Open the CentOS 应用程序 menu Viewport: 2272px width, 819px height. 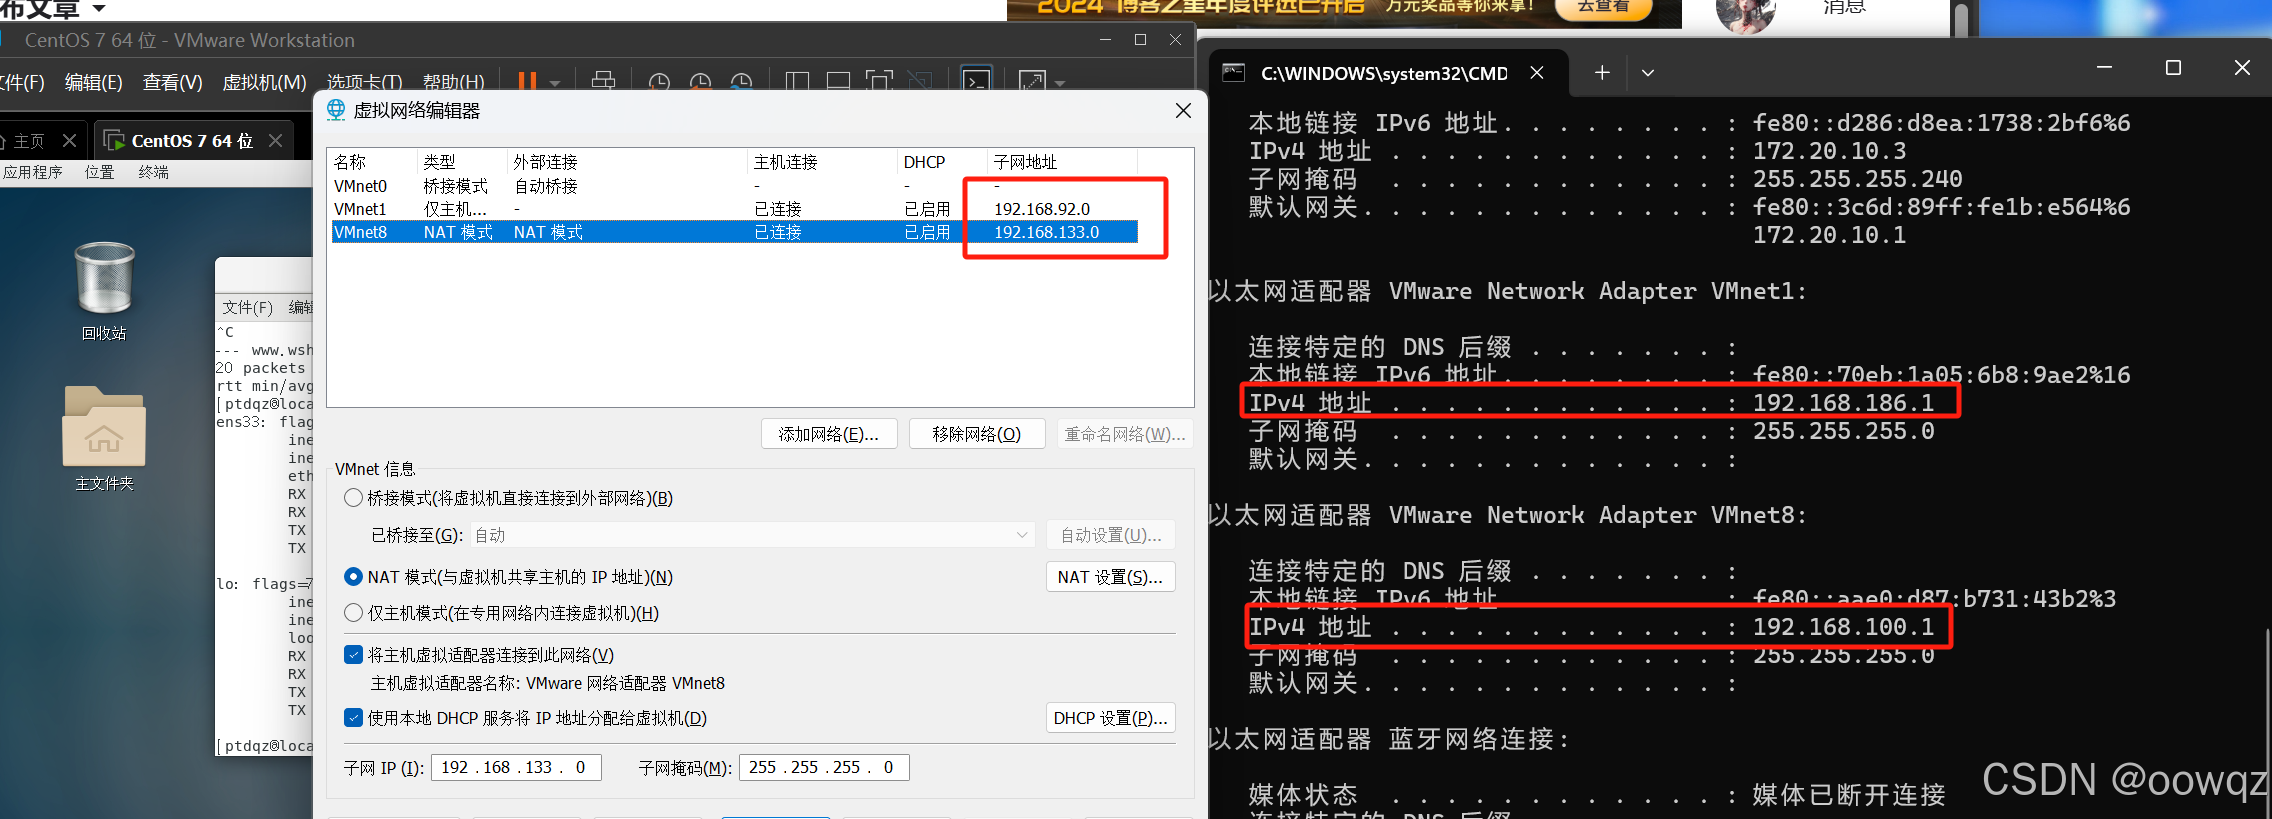[x=32, y=172]
